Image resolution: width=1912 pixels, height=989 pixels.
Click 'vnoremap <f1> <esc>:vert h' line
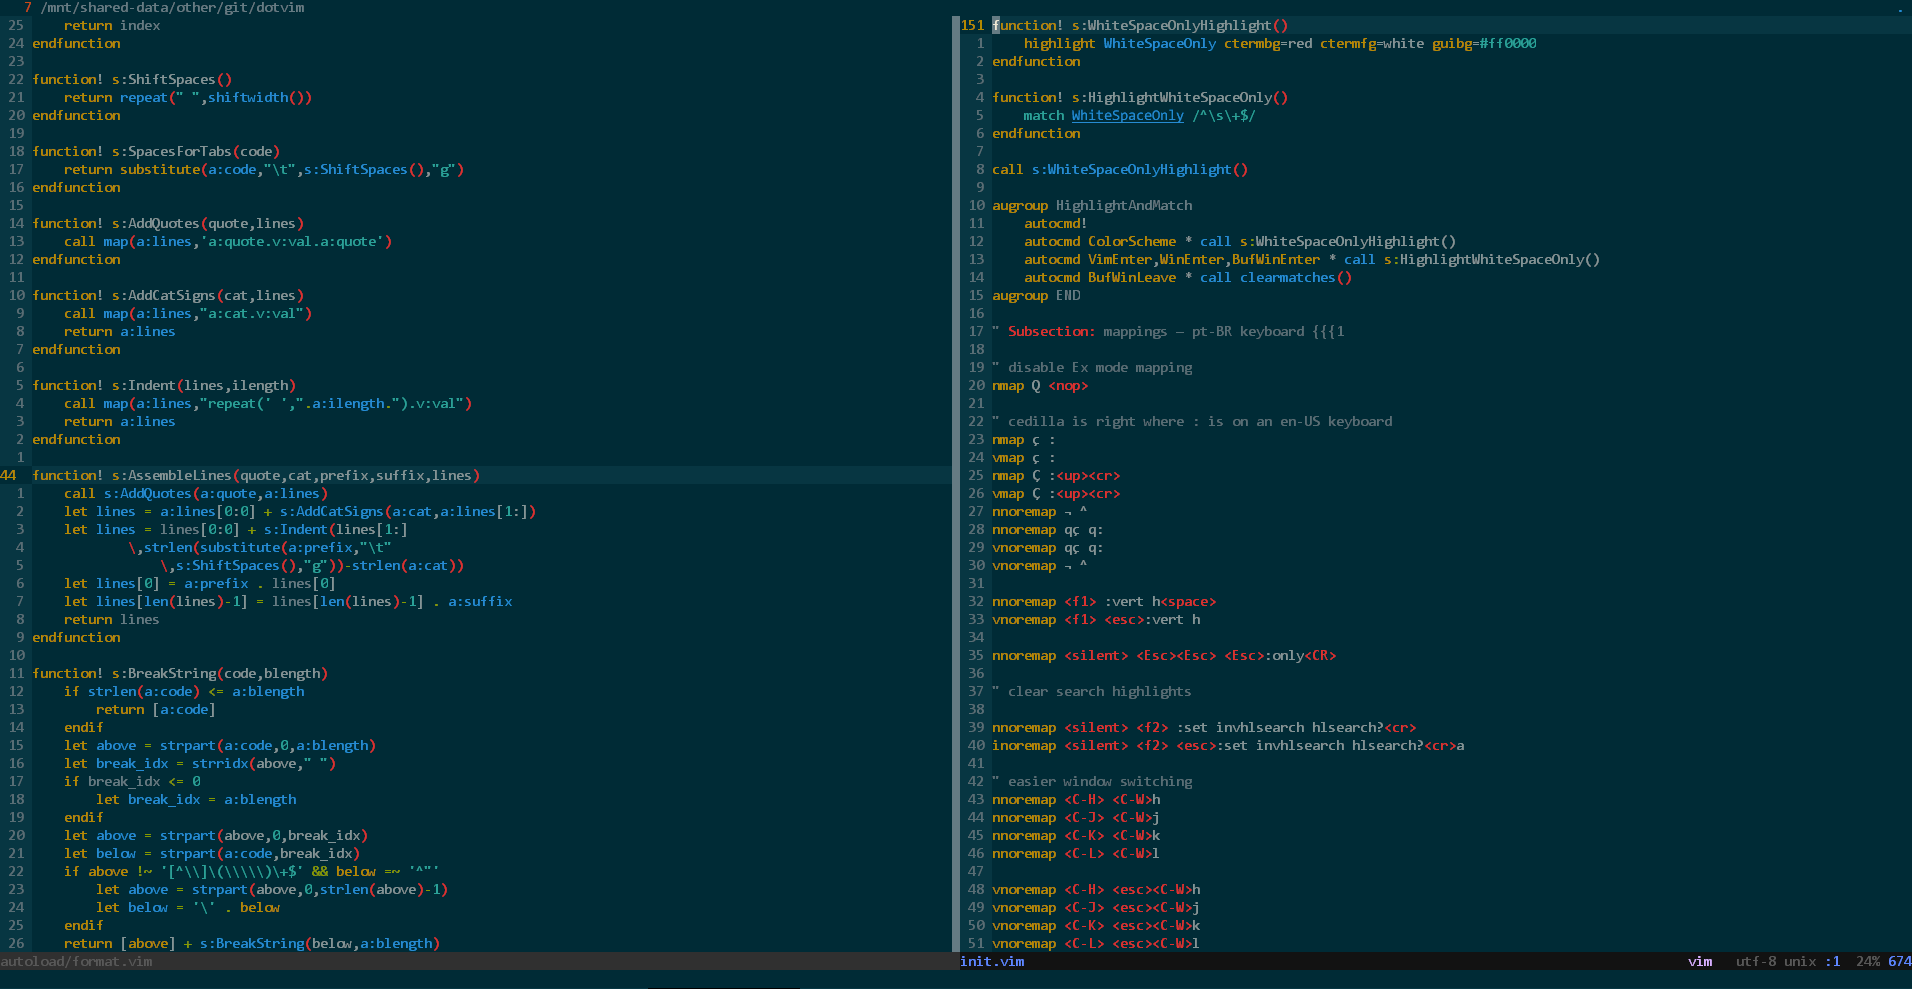[1096, 619]
